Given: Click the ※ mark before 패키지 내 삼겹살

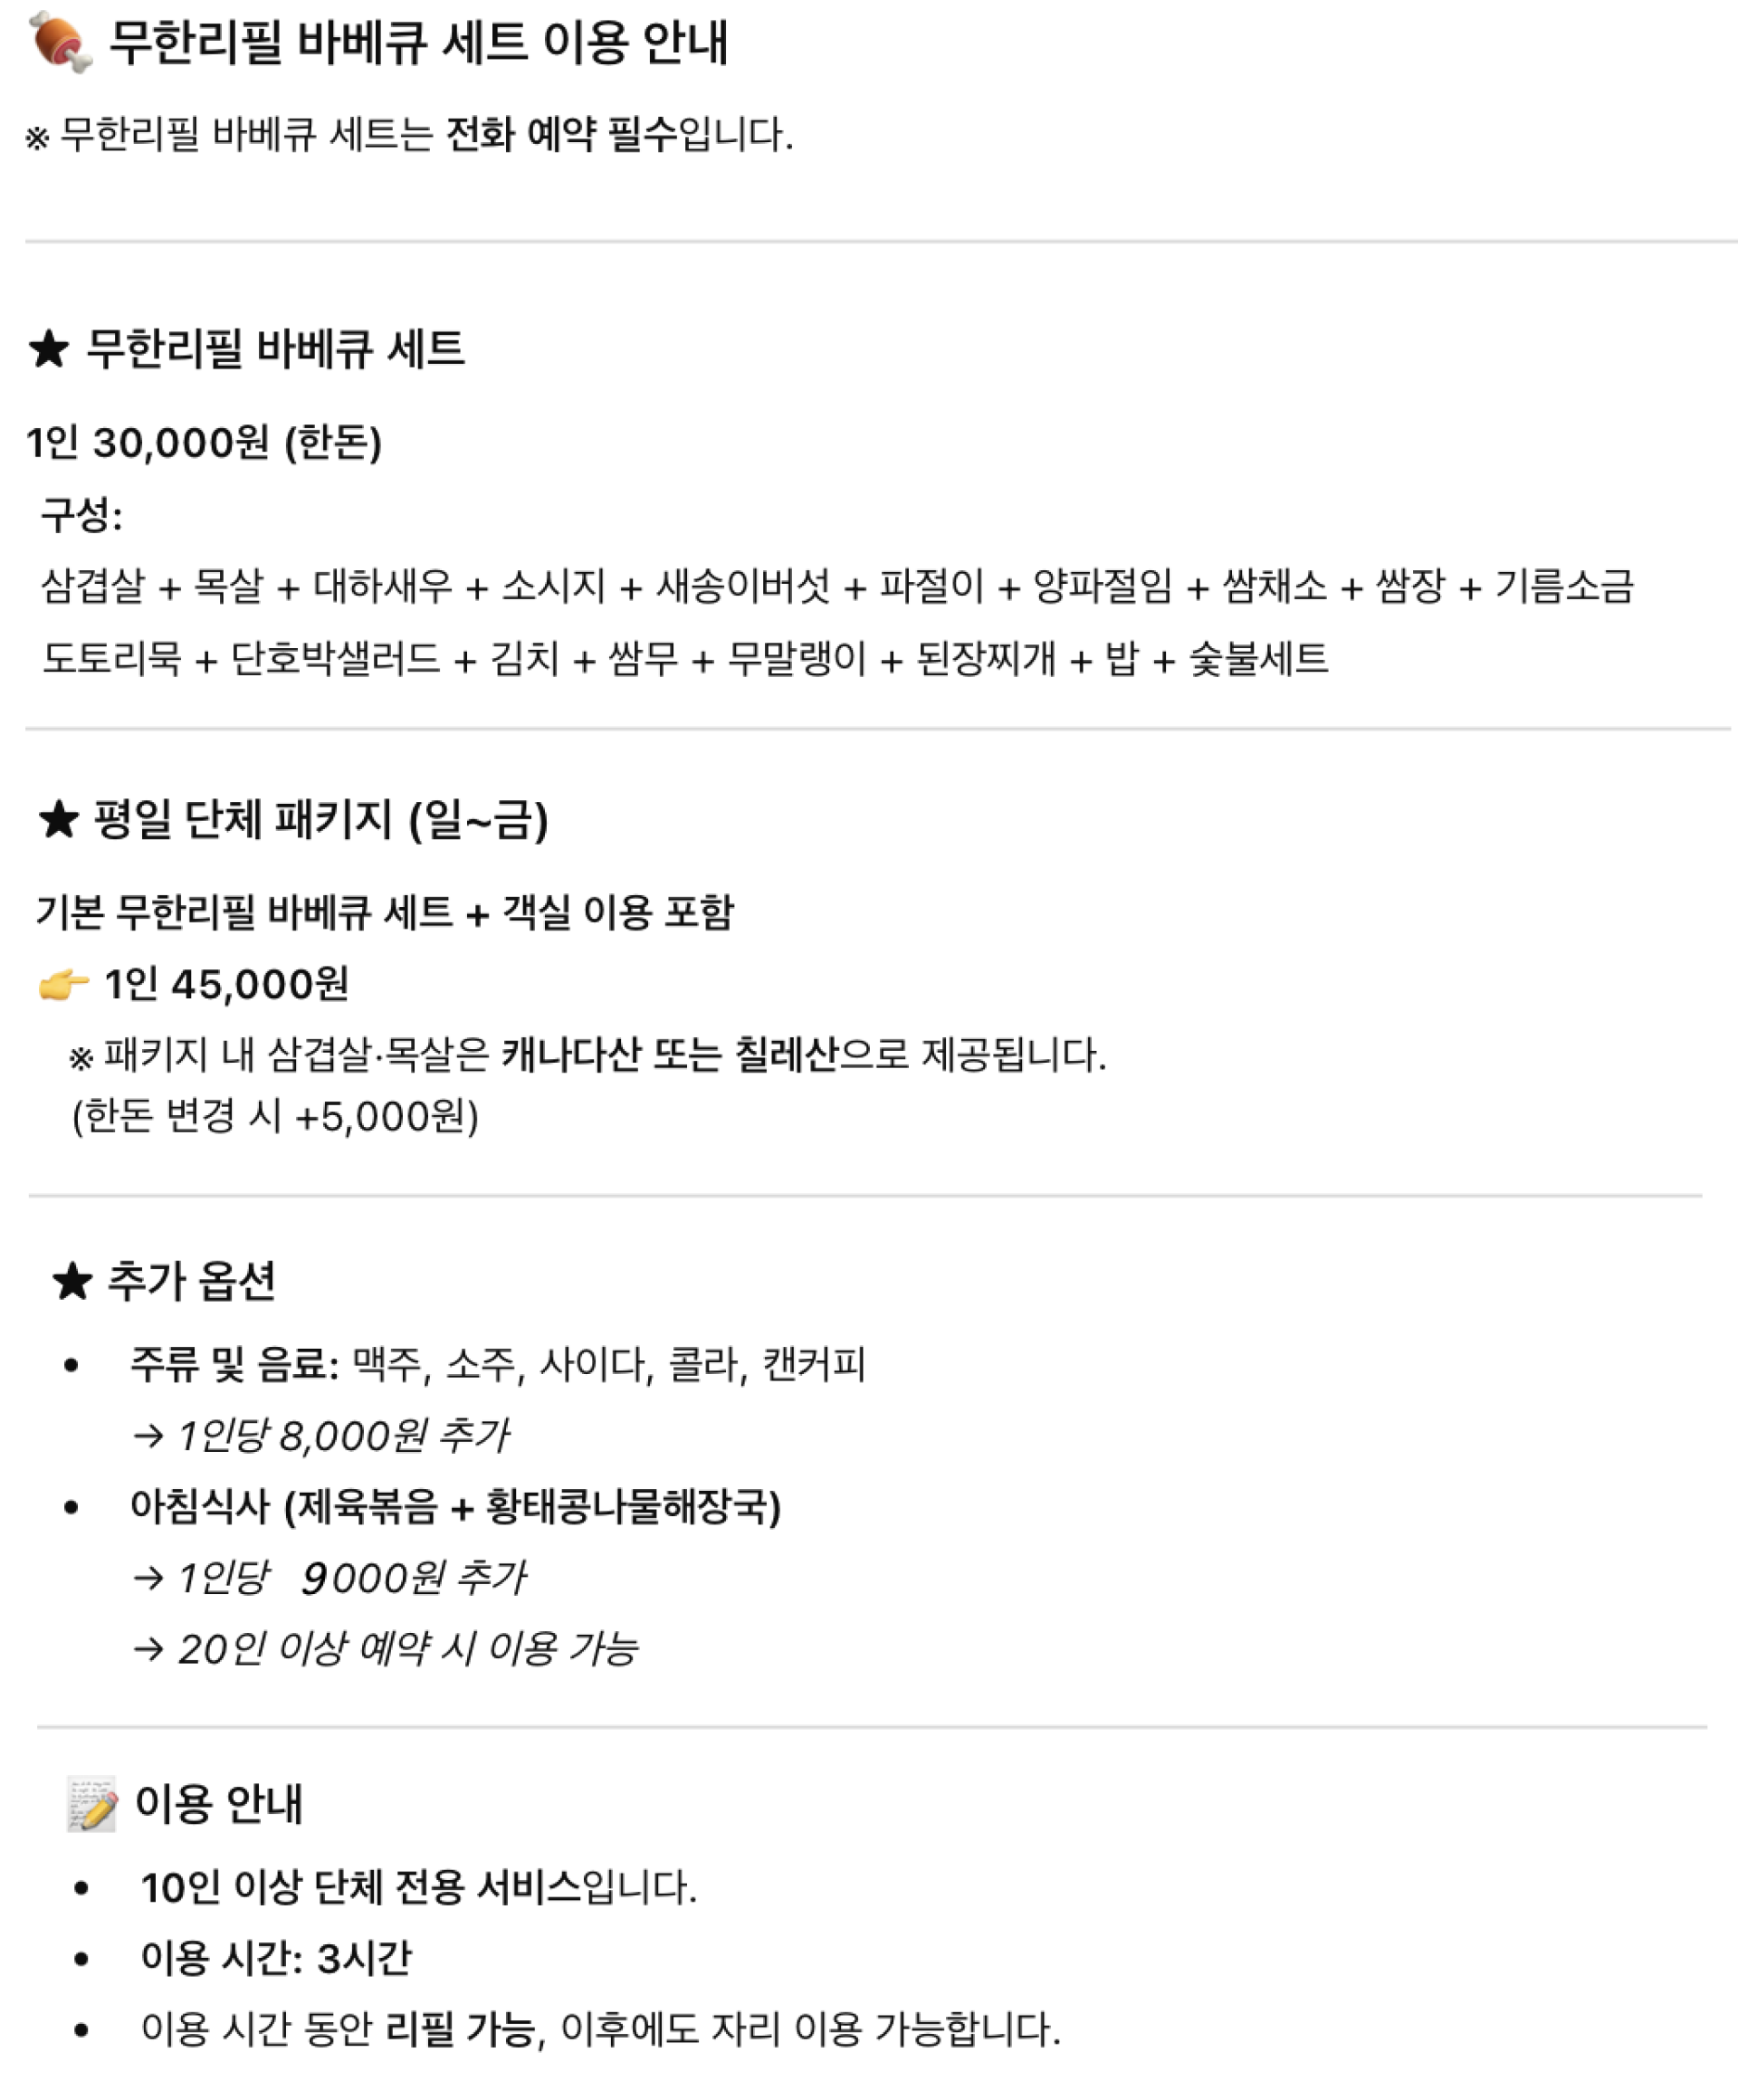Looking at the screenshot, I should pyautogui.click(x=81, y=1057).
